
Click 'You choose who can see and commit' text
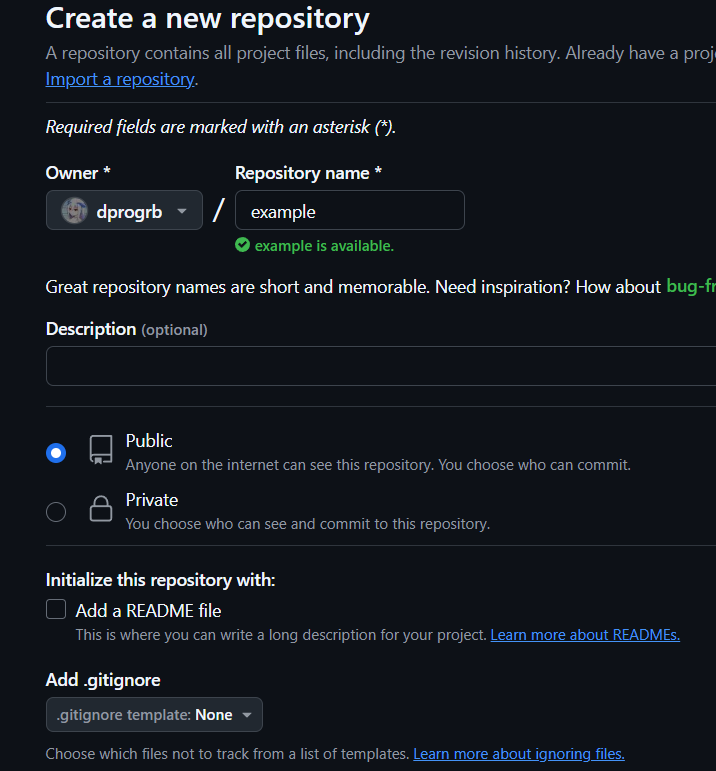point(308,524)
